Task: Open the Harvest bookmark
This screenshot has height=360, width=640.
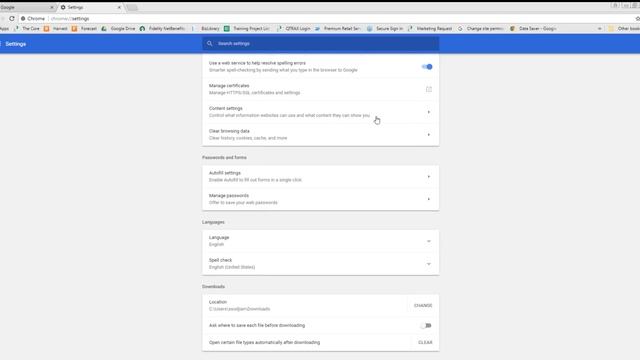Action: [x=56, y=29]
